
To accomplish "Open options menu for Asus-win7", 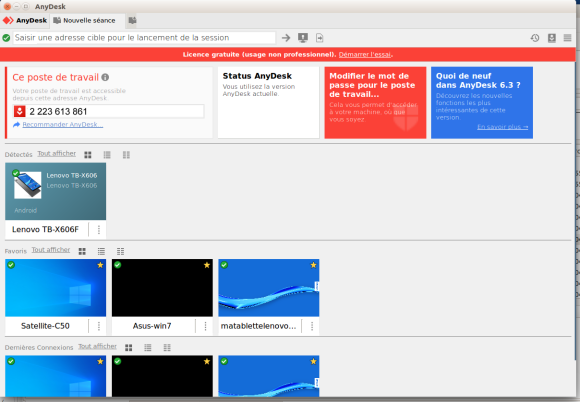I will click(x=205, y=326).
